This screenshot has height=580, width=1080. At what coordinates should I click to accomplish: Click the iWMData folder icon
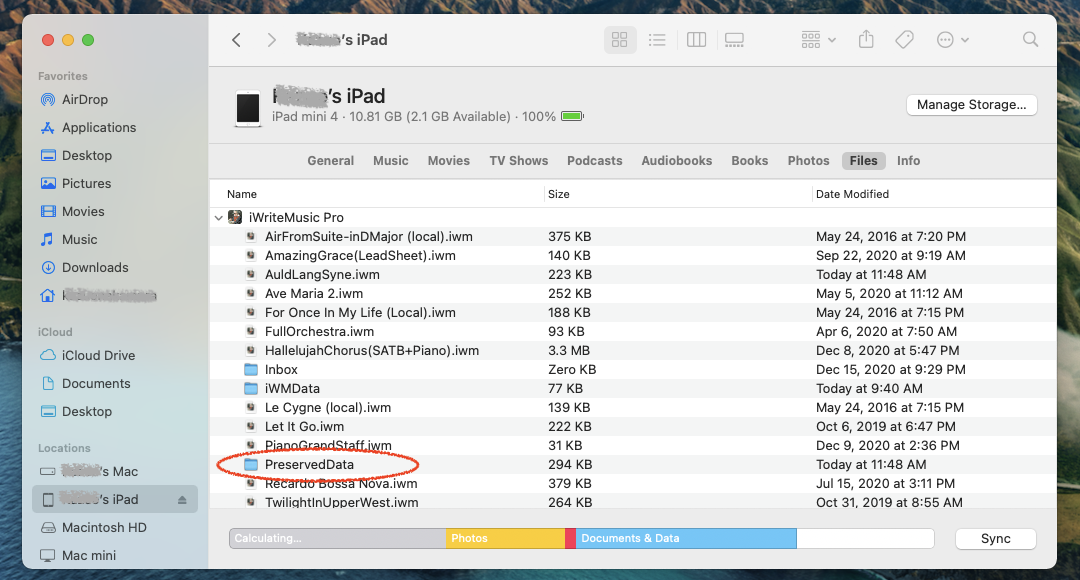pyautogui.click(x=251, y=389)
